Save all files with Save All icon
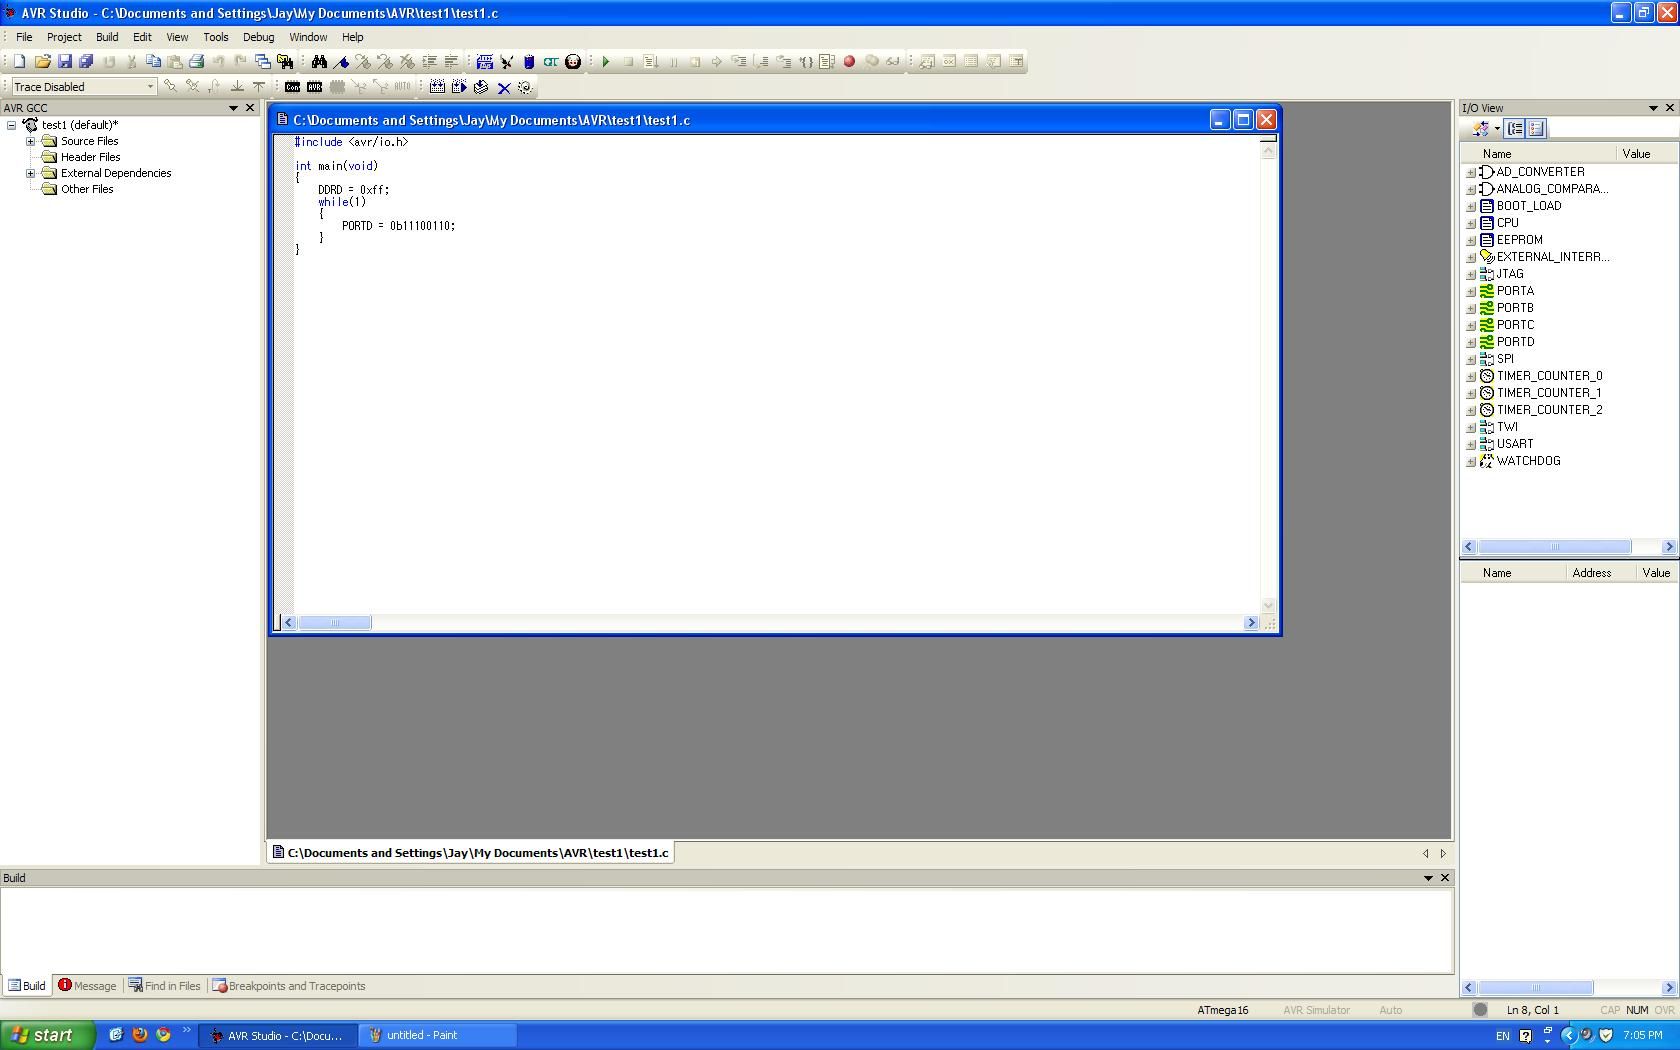Image resolution: width=1680 pixels, height=1050 pixels. pyautogui.click(x=88, y=61)
